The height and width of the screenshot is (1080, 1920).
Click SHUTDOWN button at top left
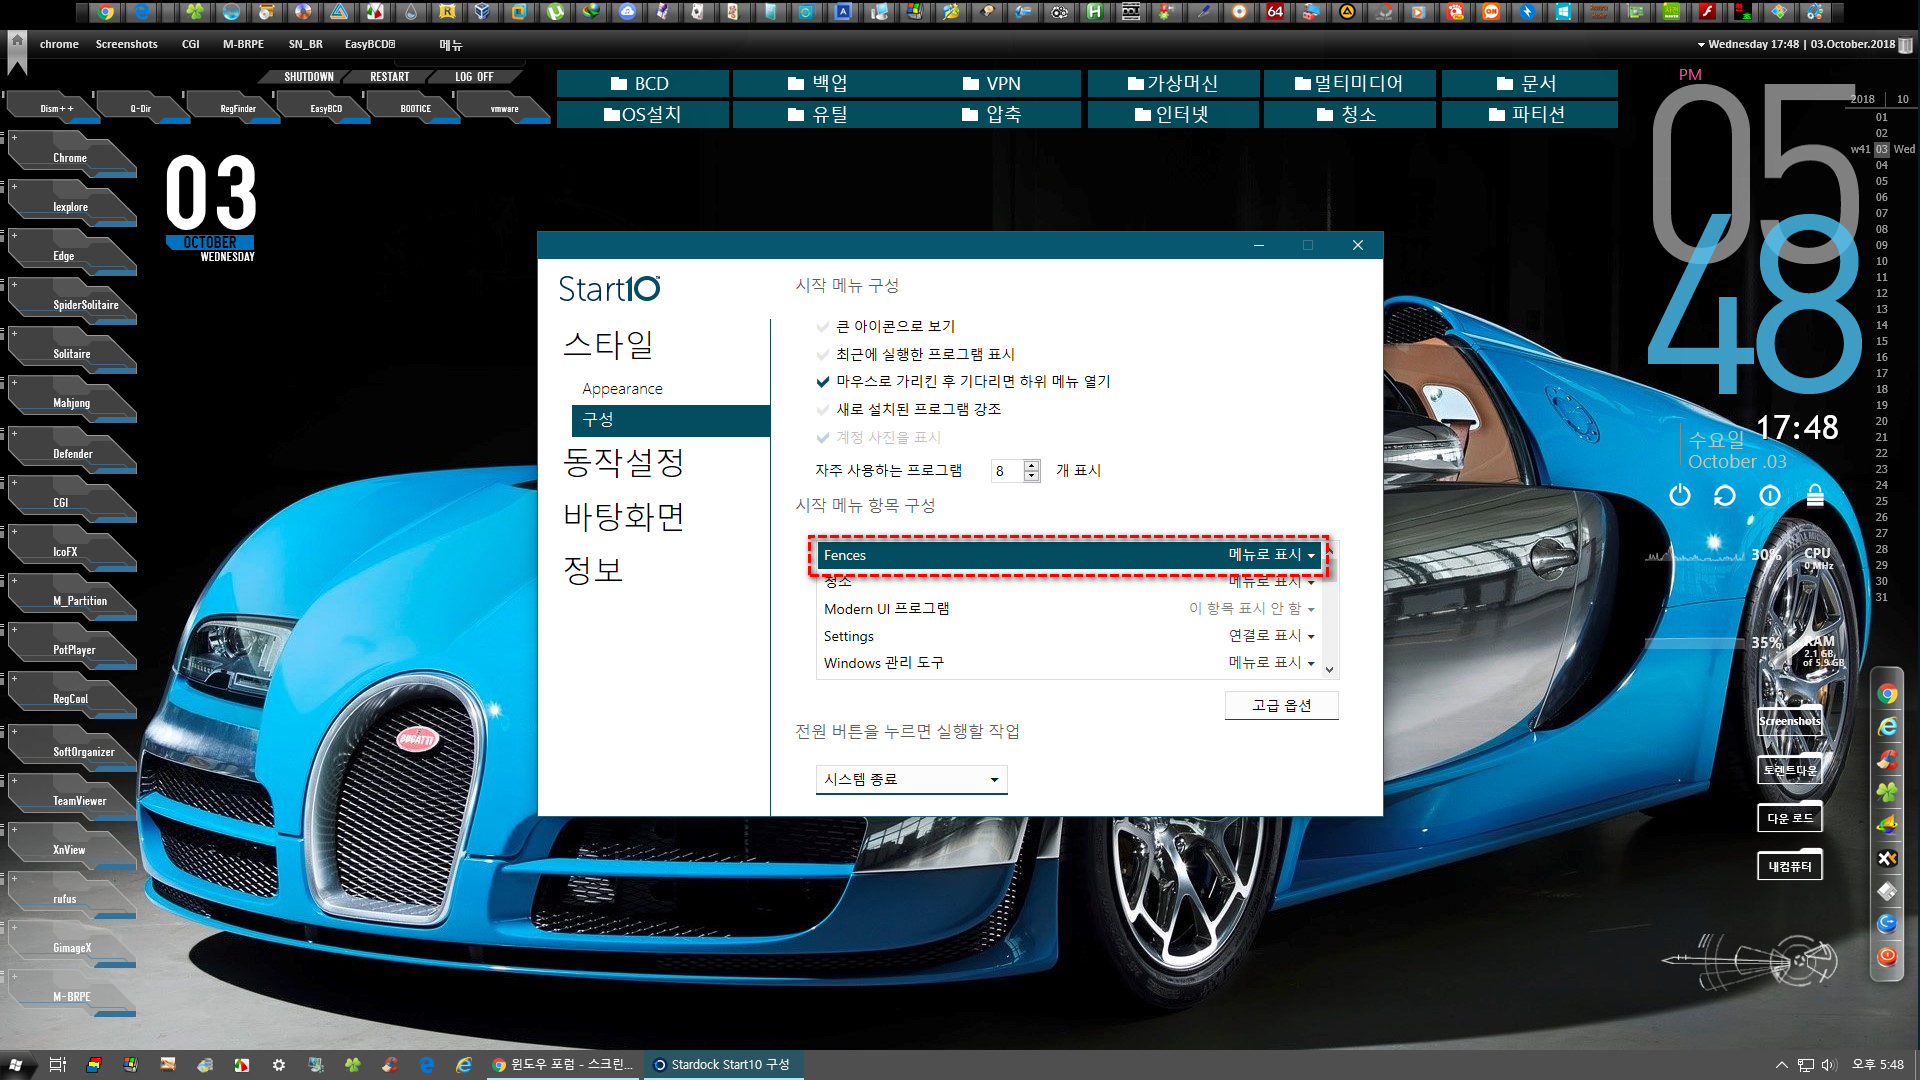pyautogui.click(x=308, y=77)
